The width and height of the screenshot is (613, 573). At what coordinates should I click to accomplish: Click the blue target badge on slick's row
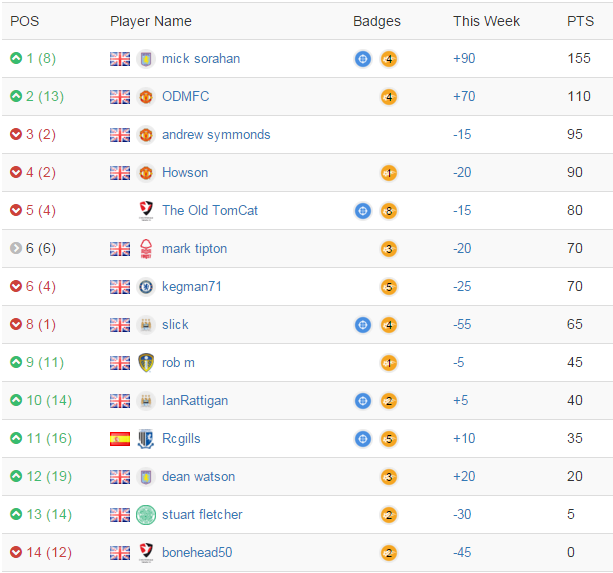point(363,325)
